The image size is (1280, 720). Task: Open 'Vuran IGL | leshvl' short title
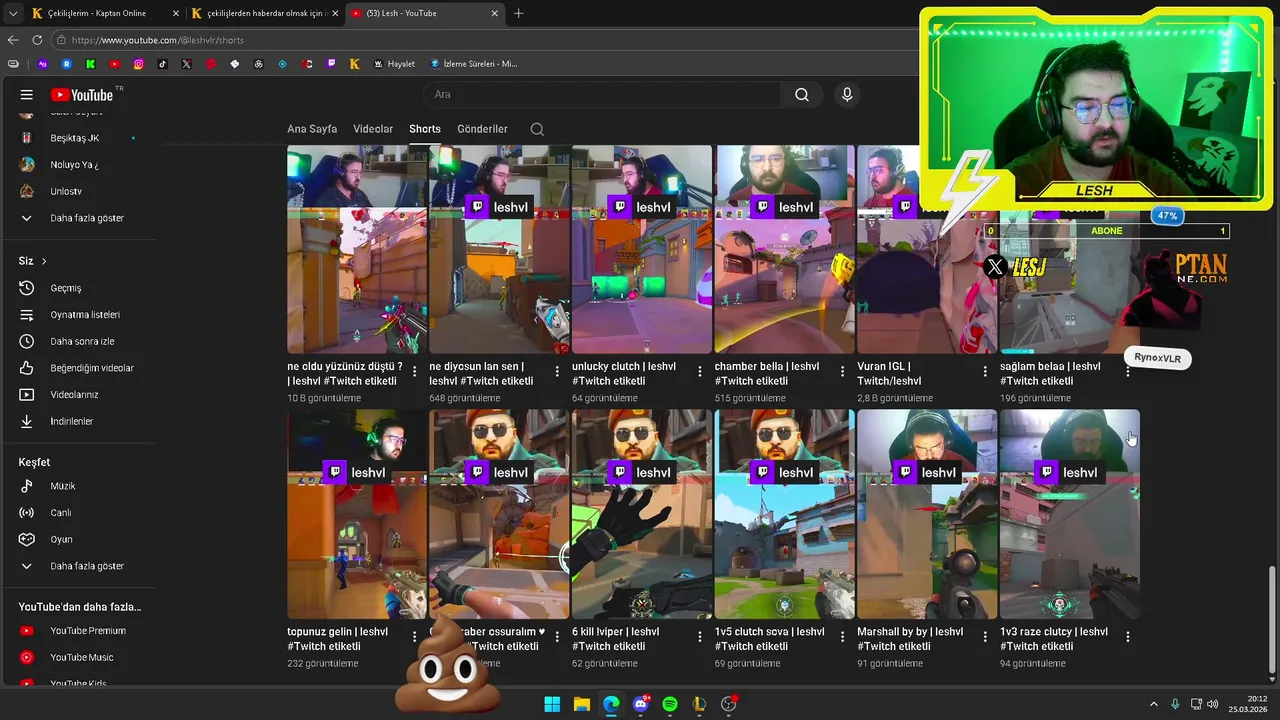[890, 373]
